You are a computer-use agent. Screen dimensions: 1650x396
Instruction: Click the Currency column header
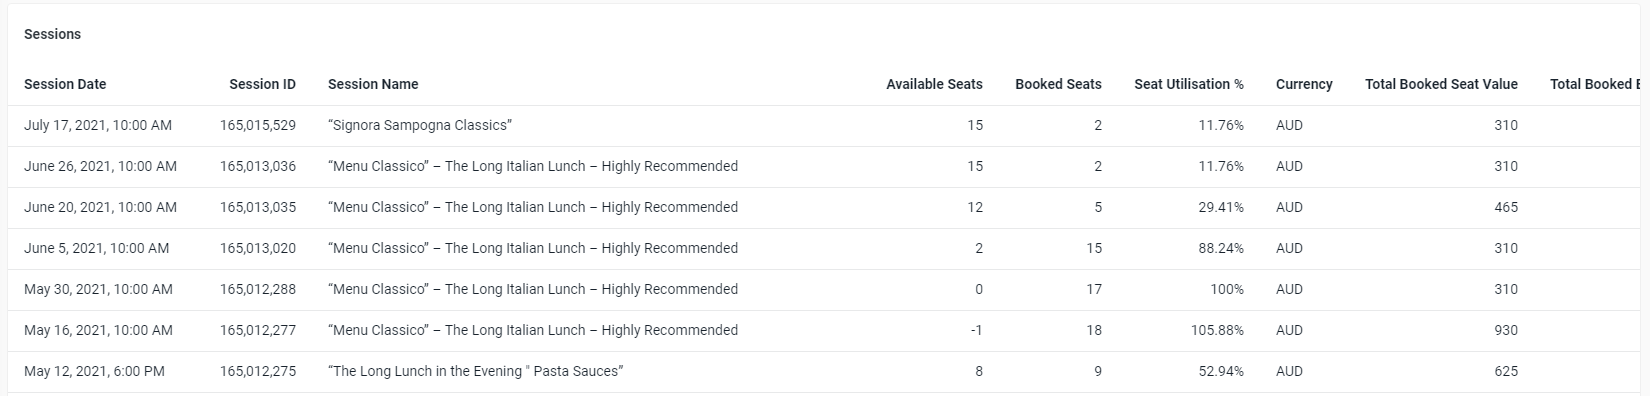coord(1304,84)
